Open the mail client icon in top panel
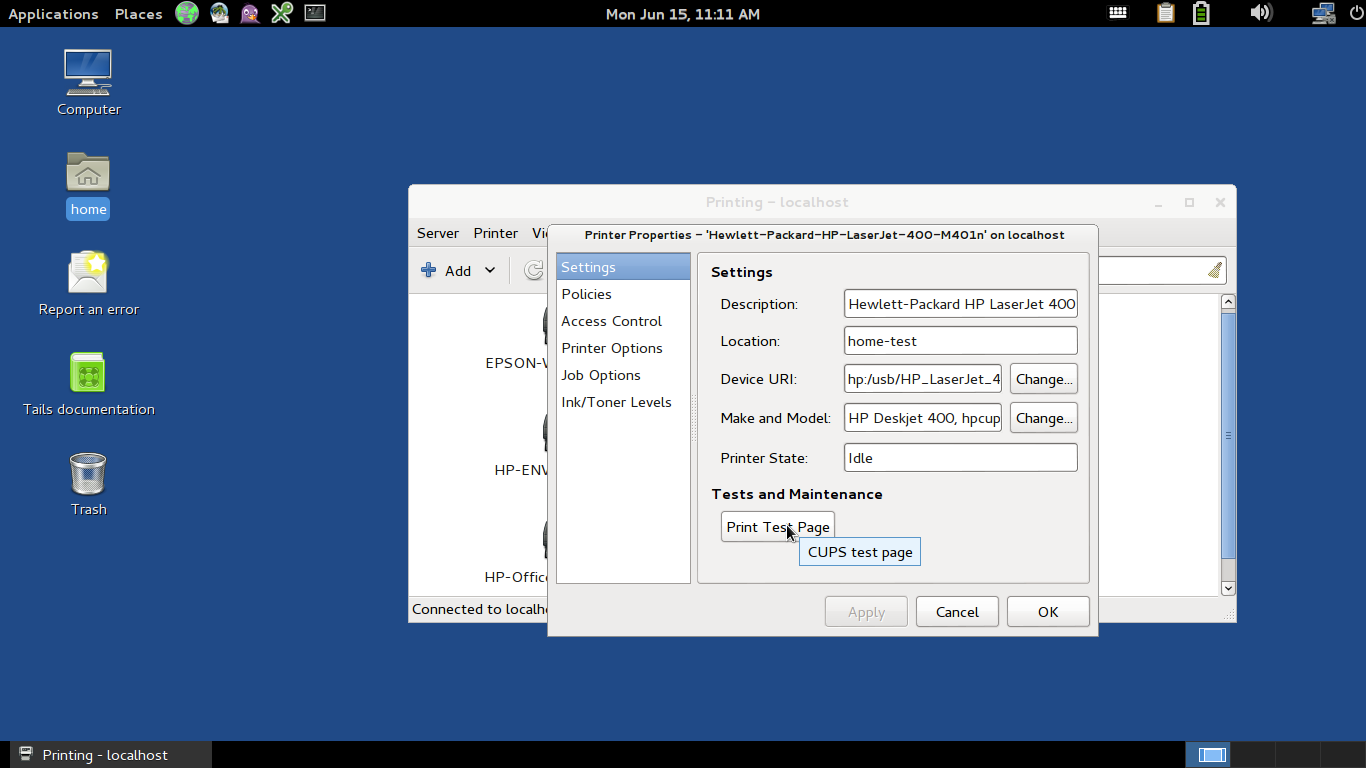 [219, 13]
